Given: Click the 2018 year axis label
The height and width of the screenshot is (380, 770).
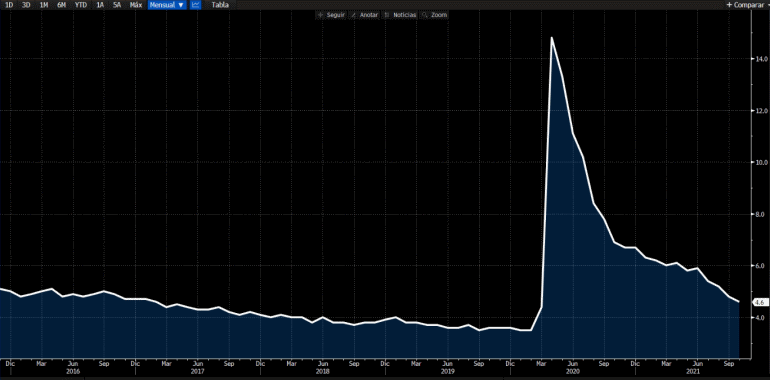Looking at the screenshot, I should tap(322, 372).
